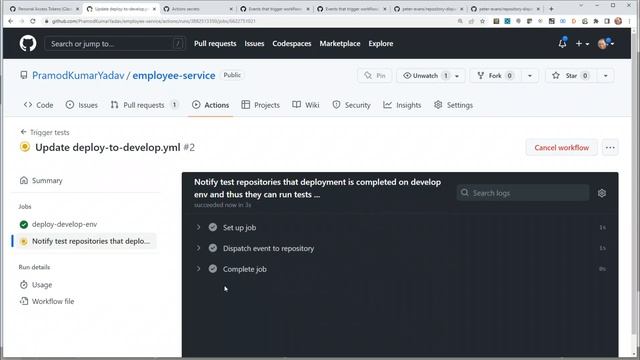Click the Search logs field
Screen dimensions: 640x360
[x=523, y=193]
